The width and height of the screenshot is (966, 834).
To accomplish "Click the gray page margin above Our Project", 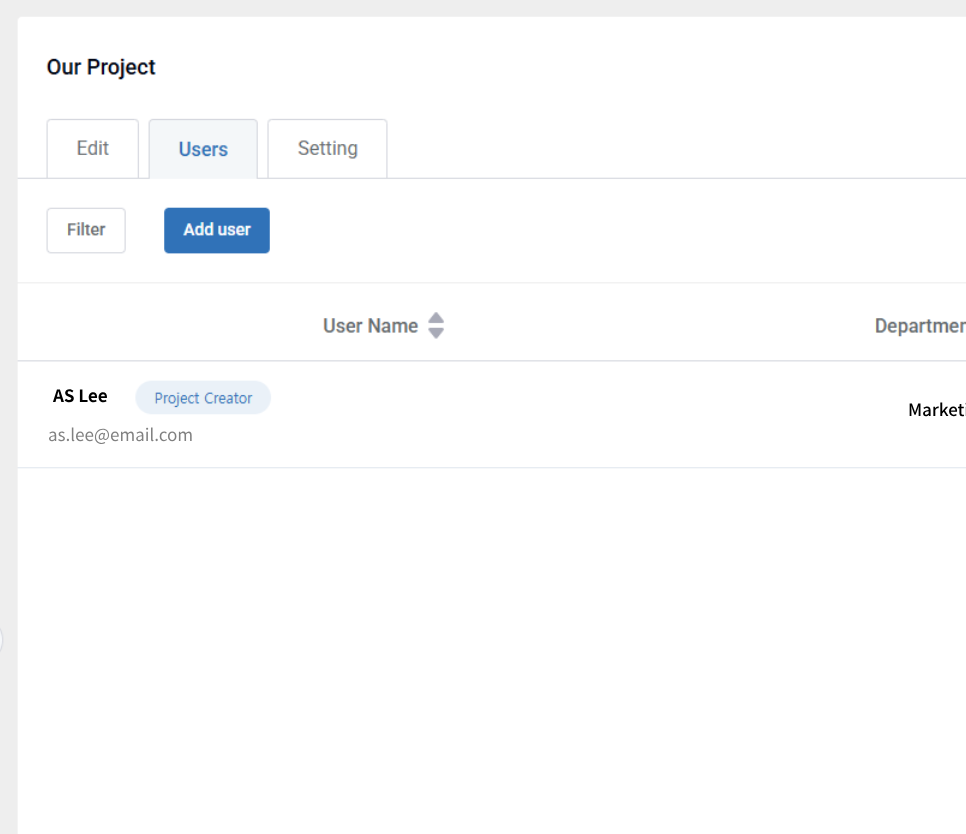I will 480,8.
